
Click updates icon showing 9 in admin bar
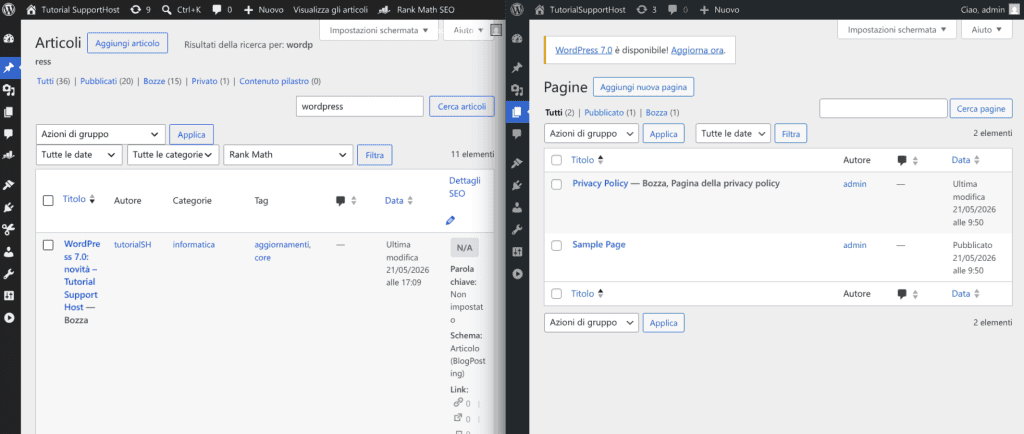coord(140,10)
